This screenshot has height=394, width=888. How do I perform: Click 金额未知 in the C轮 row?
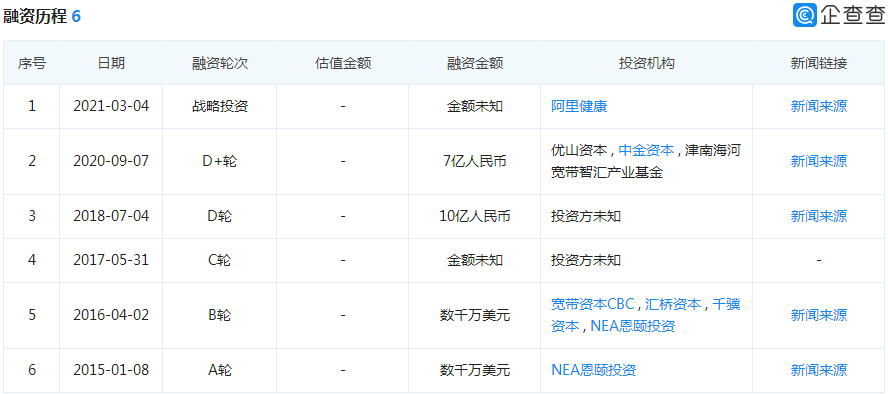475,260
